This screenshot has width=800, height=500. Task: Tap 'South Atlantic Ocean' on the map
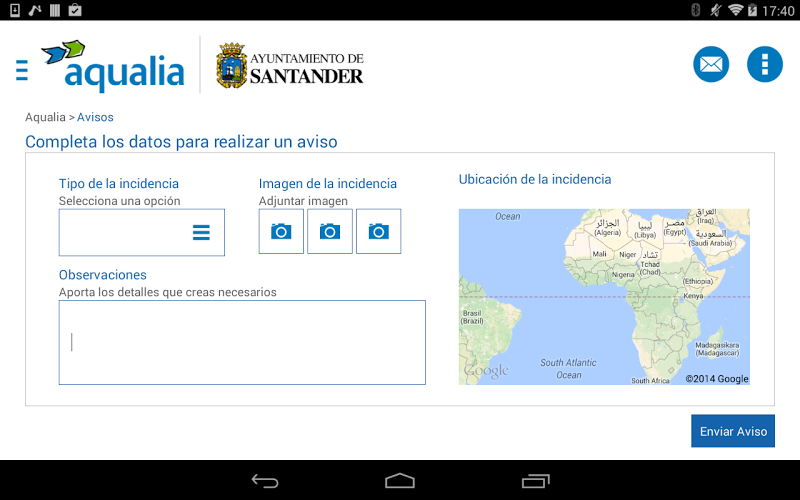pos(568,368)
